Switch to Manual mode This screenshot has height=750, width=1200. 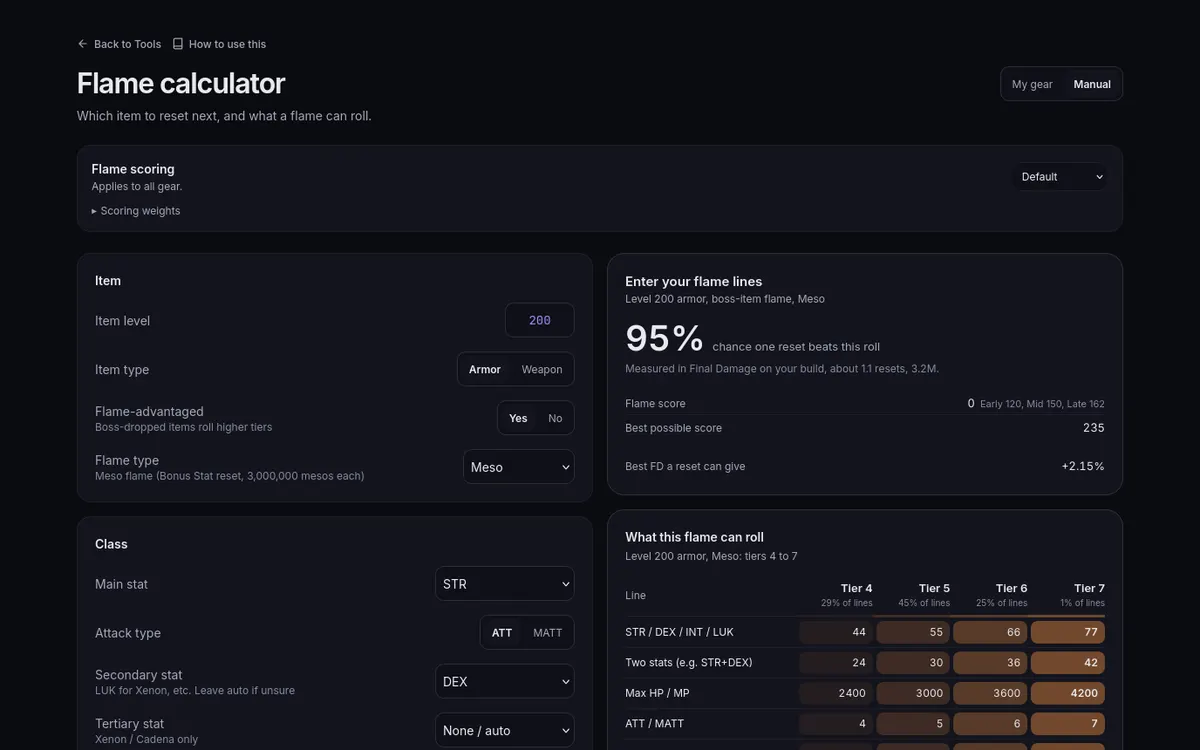[x=1092, y=84]
